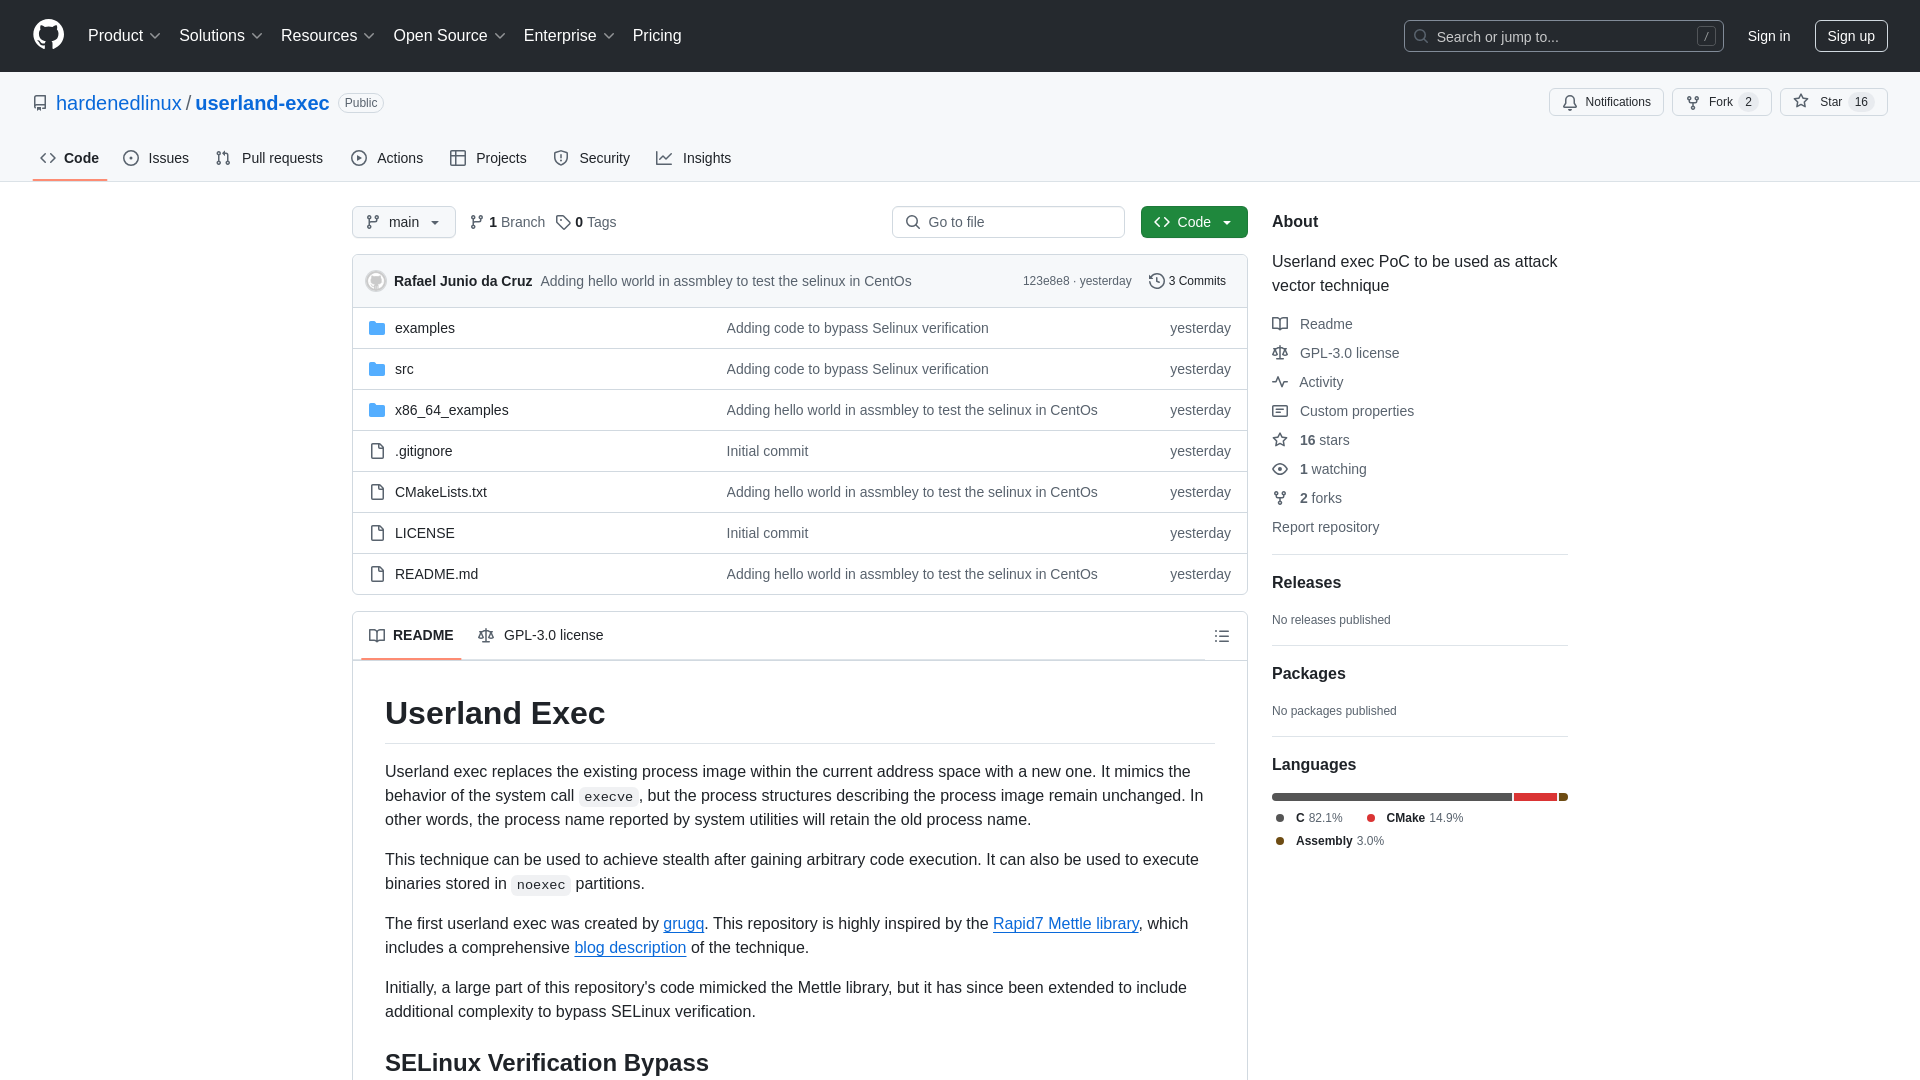Click the Custom properties note icon
1920x1080 pixels.
(1280, 411)
